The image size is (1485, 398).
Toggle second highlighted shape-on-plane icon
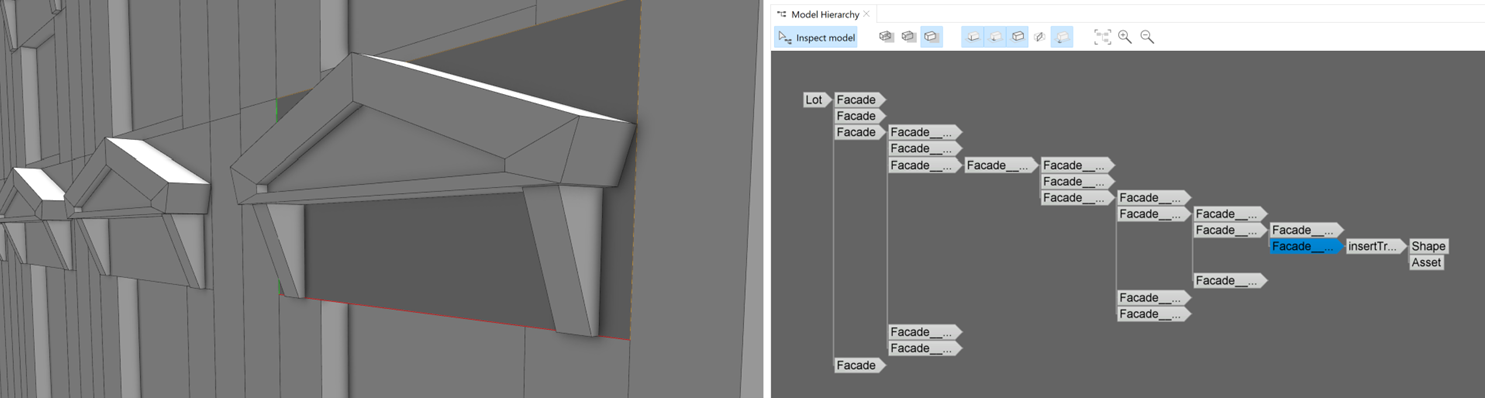coord(995,37)
